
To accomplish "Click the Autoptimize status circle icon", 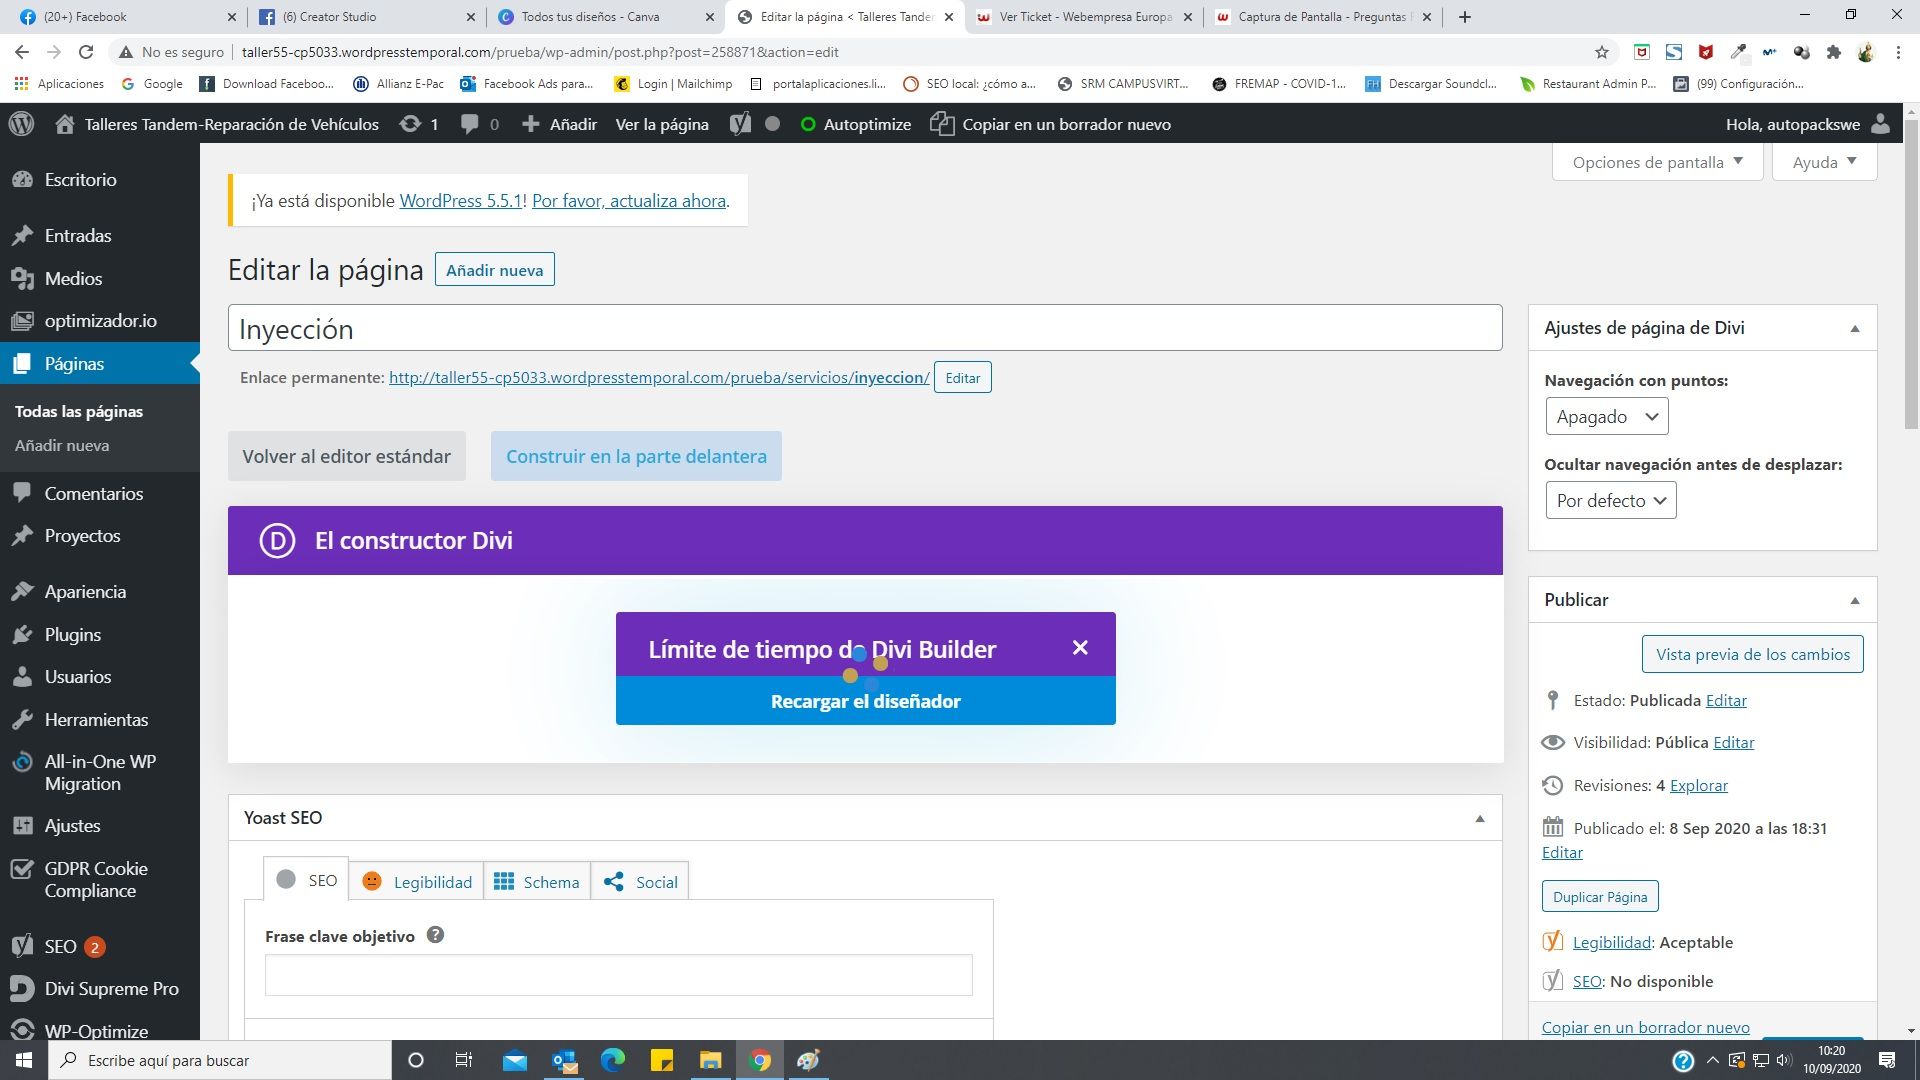I will (x=808, y=124).
